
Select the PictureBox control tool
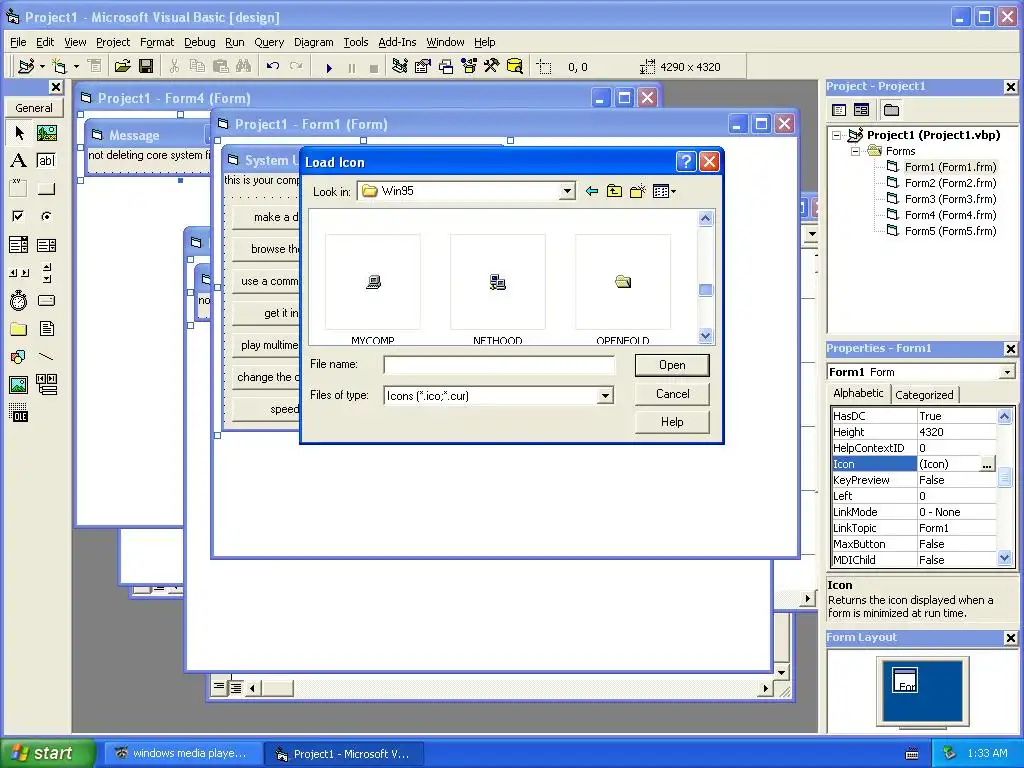(x=46, y=133)
